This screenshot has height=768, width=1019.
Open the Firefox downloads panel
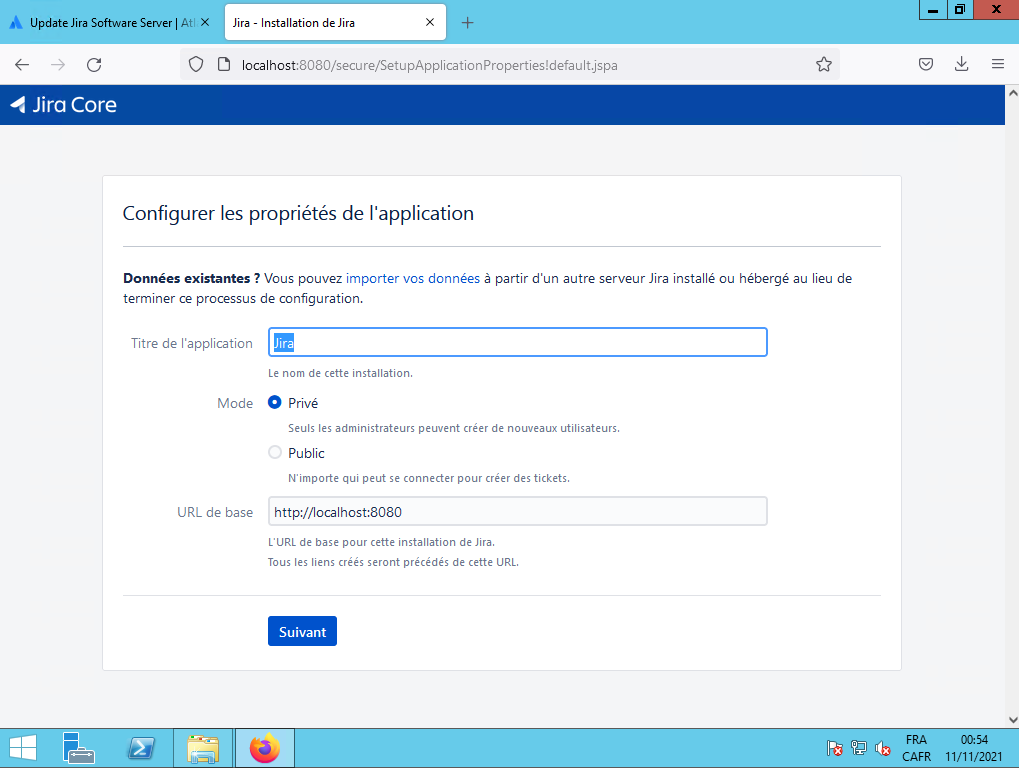962,64
